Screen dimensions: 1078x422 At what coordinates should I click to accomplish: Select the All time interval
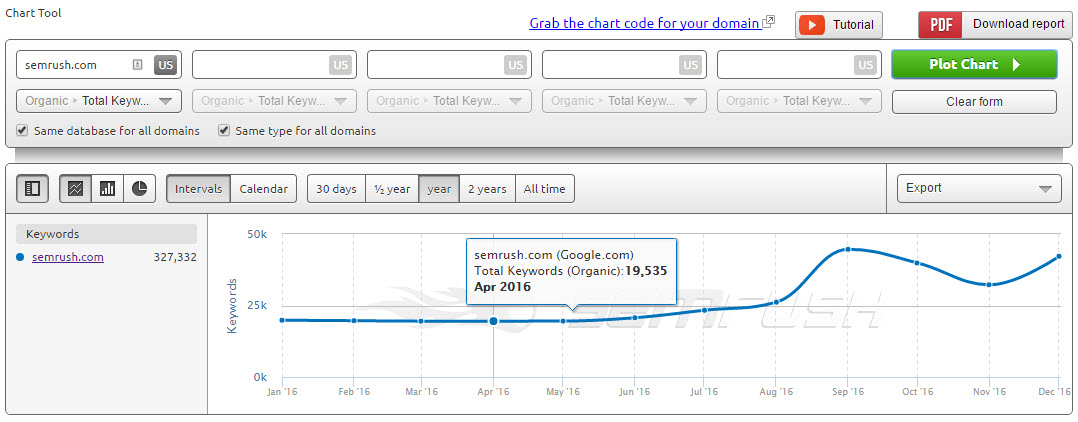[x=544, y=189]
